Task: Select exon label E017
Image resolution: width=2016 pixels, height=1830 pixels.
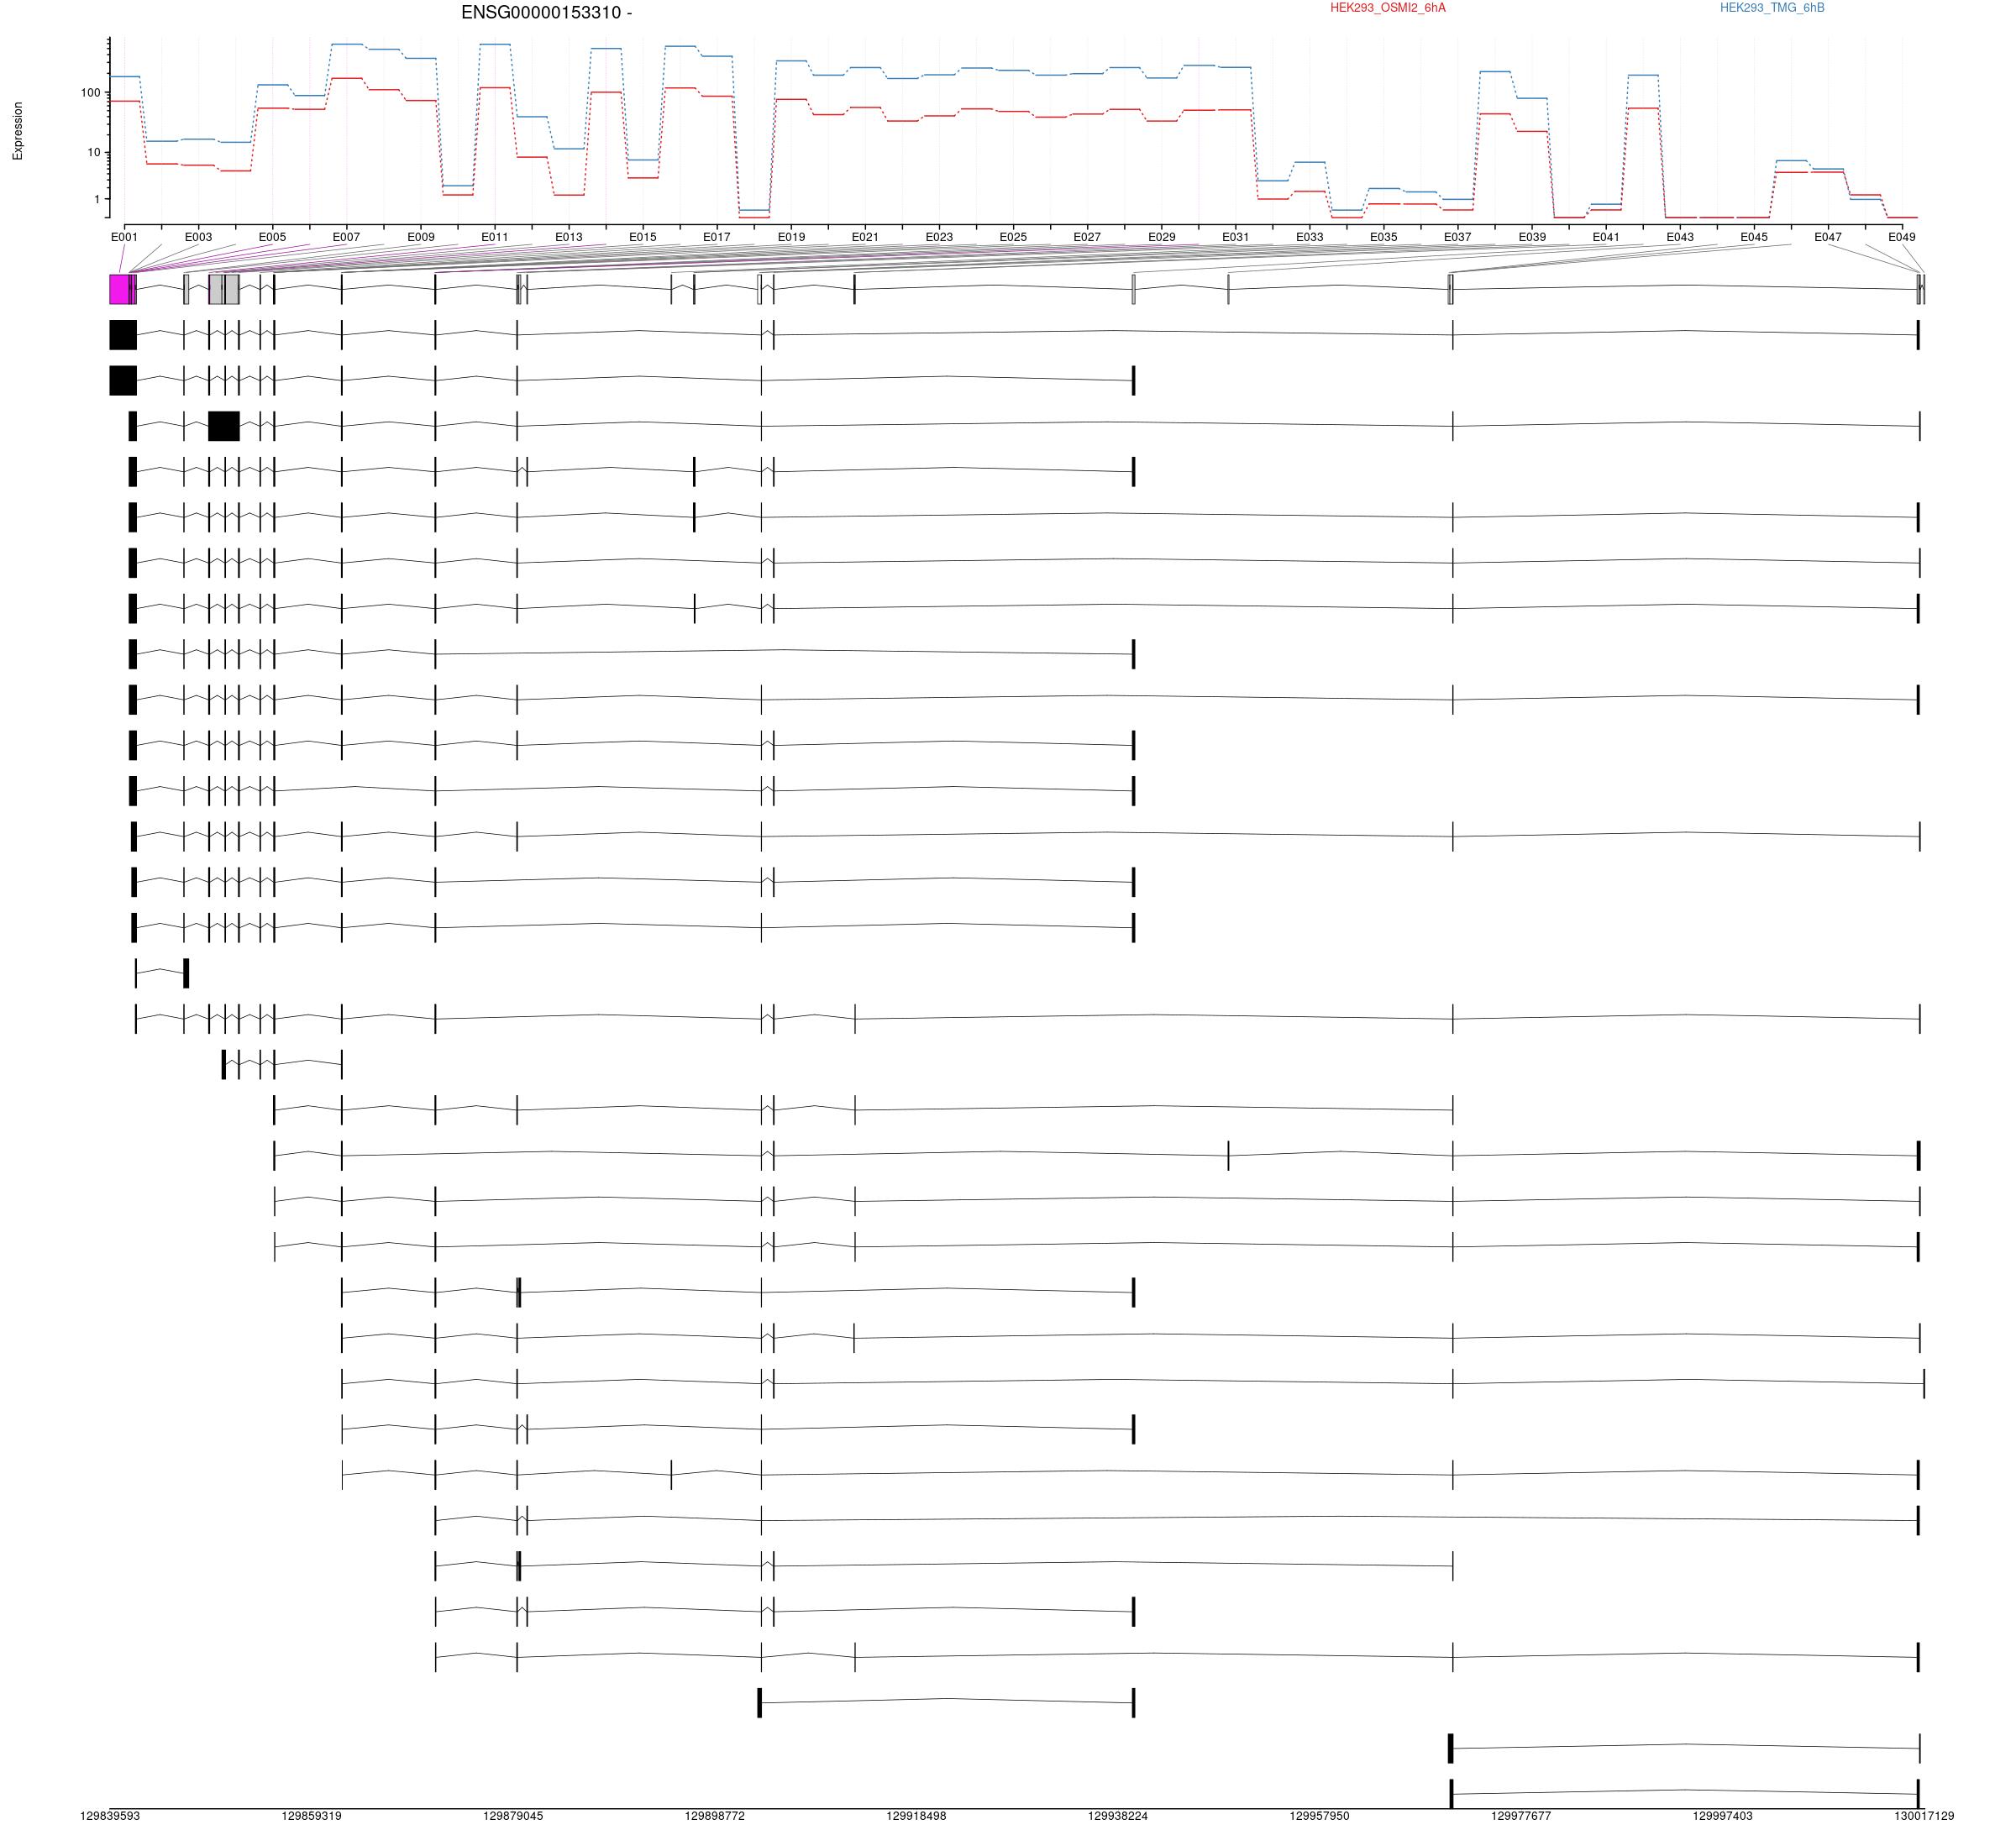Action: [x=717, y=237]
